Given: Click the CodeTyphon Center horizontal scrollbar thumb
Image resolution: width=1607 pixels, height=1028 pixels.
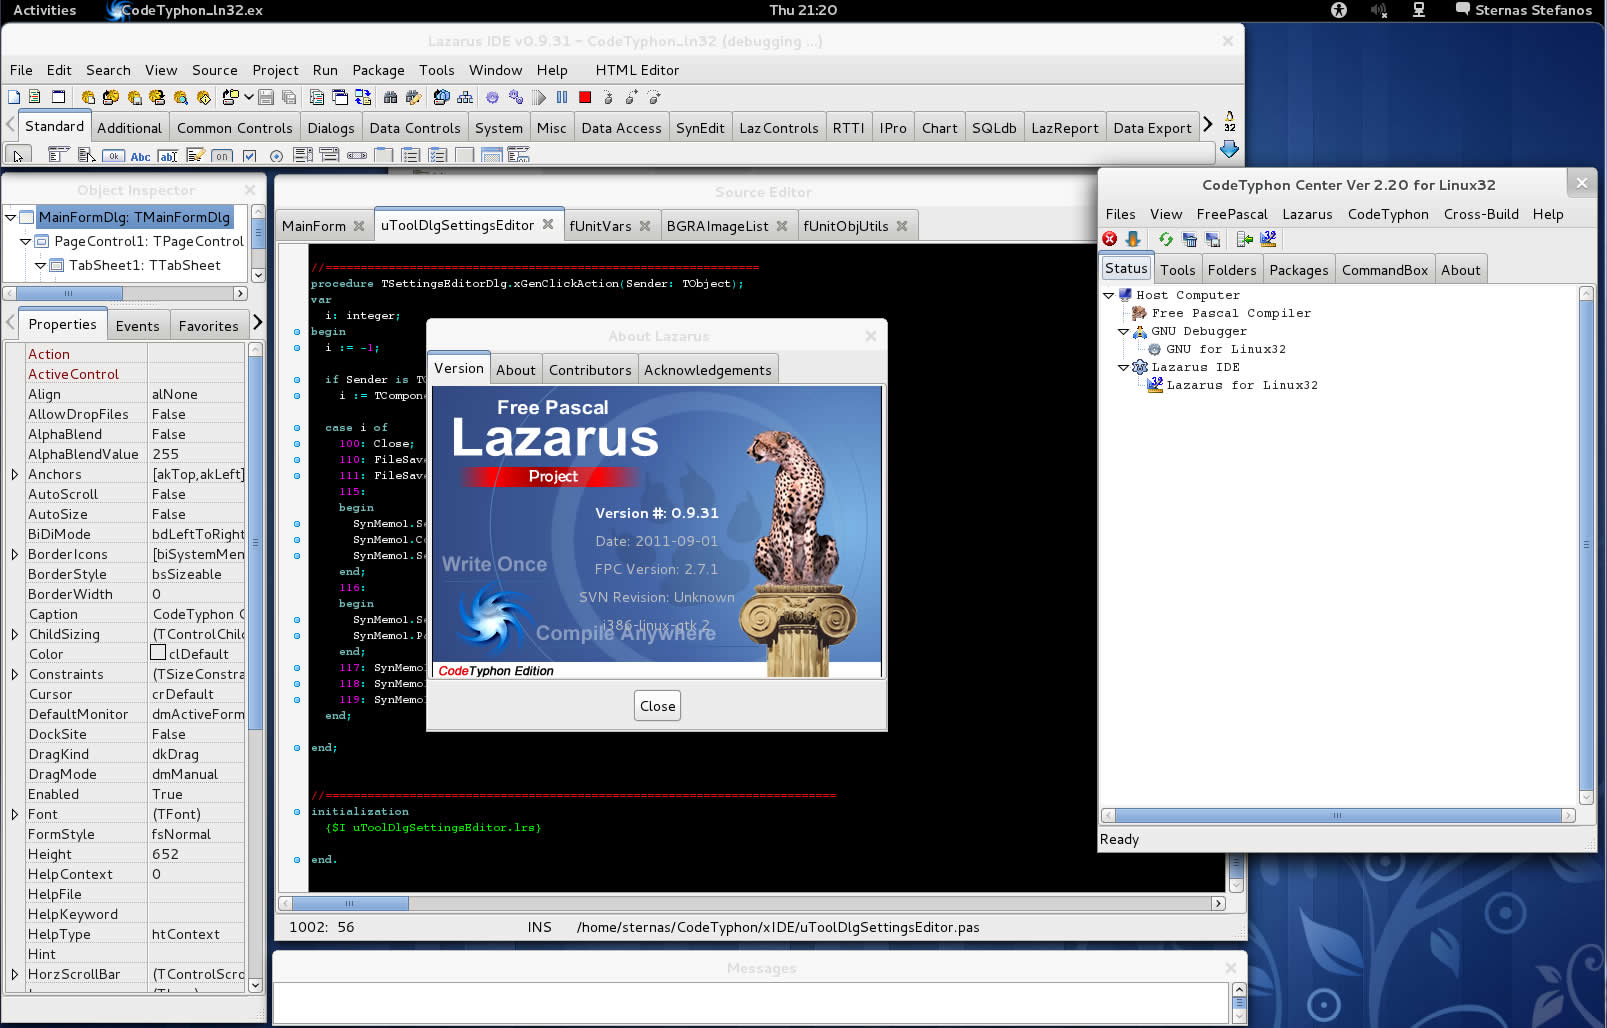Looking at the screenshot, I should pos(1338,816).
